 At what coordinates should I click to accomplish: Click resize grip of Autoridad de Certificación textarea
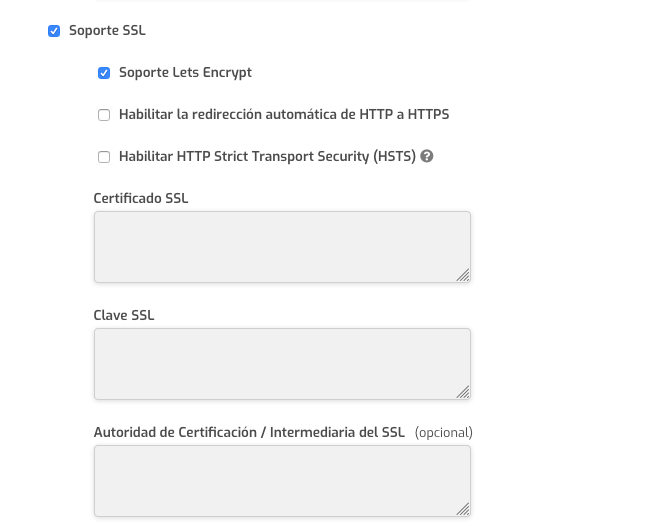pos(463,509)
